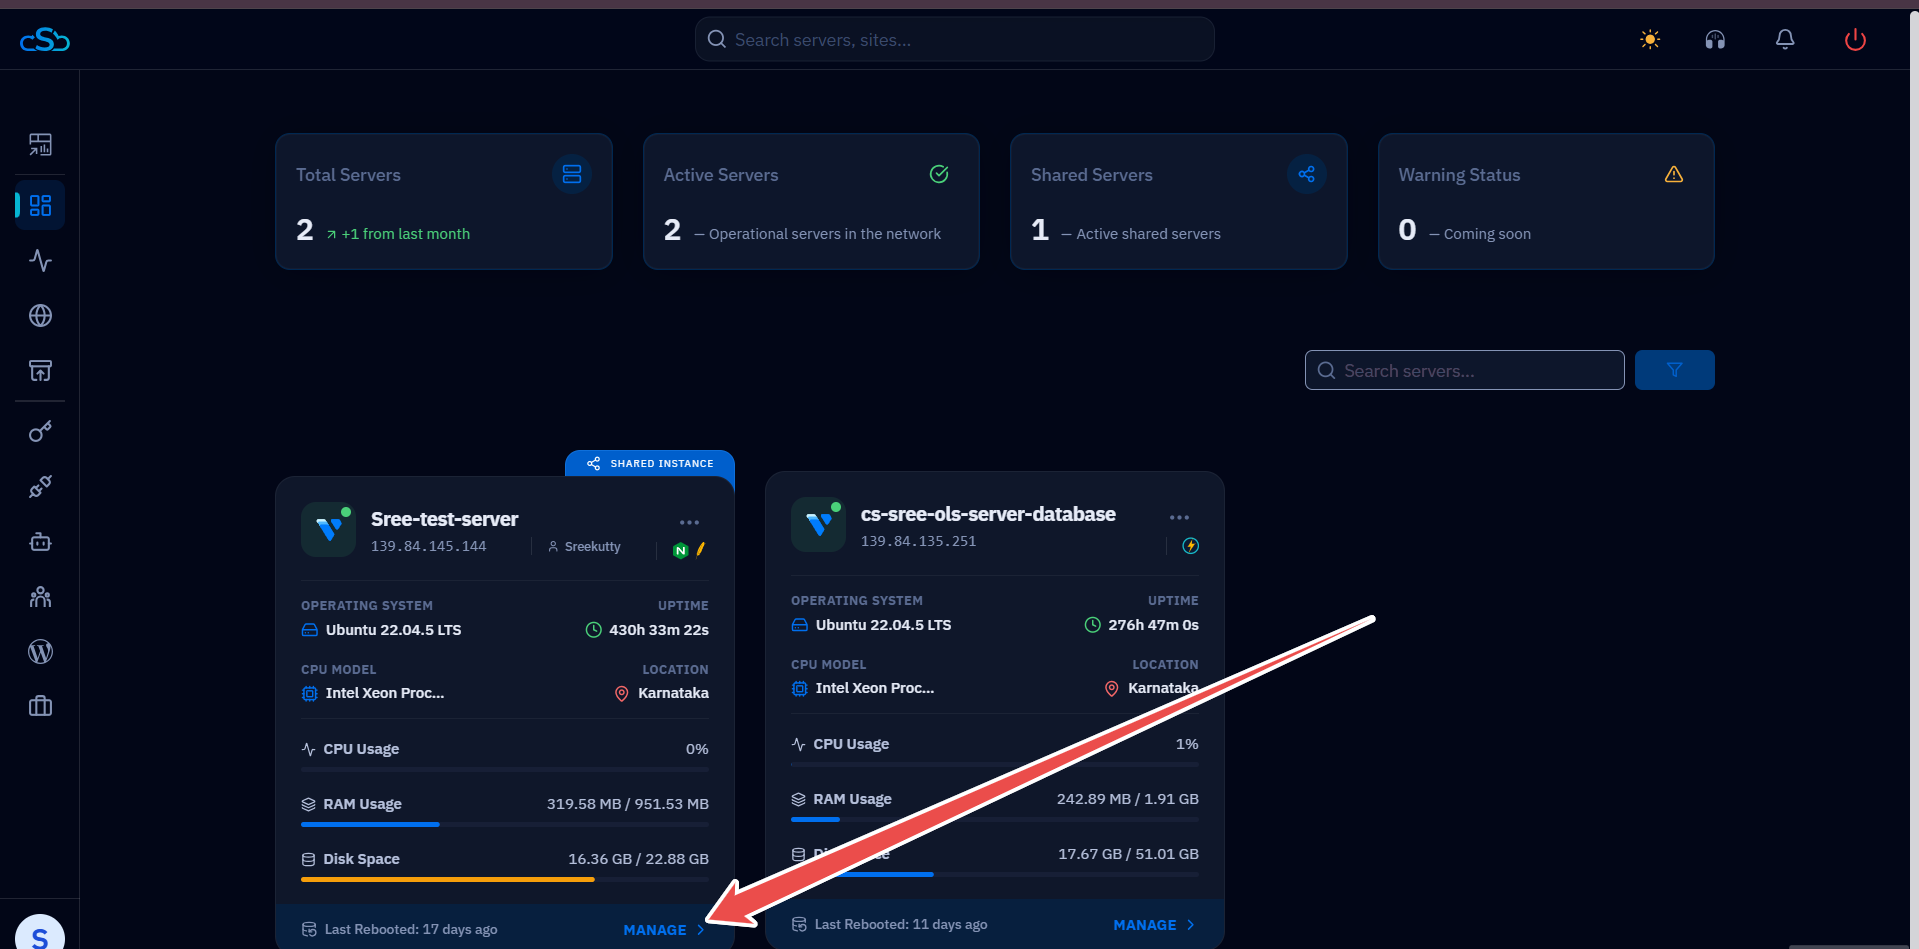Click Sree-test-server Vultr provider logo
This screenshot has height=949, width=1919.
tap(328, 529)
